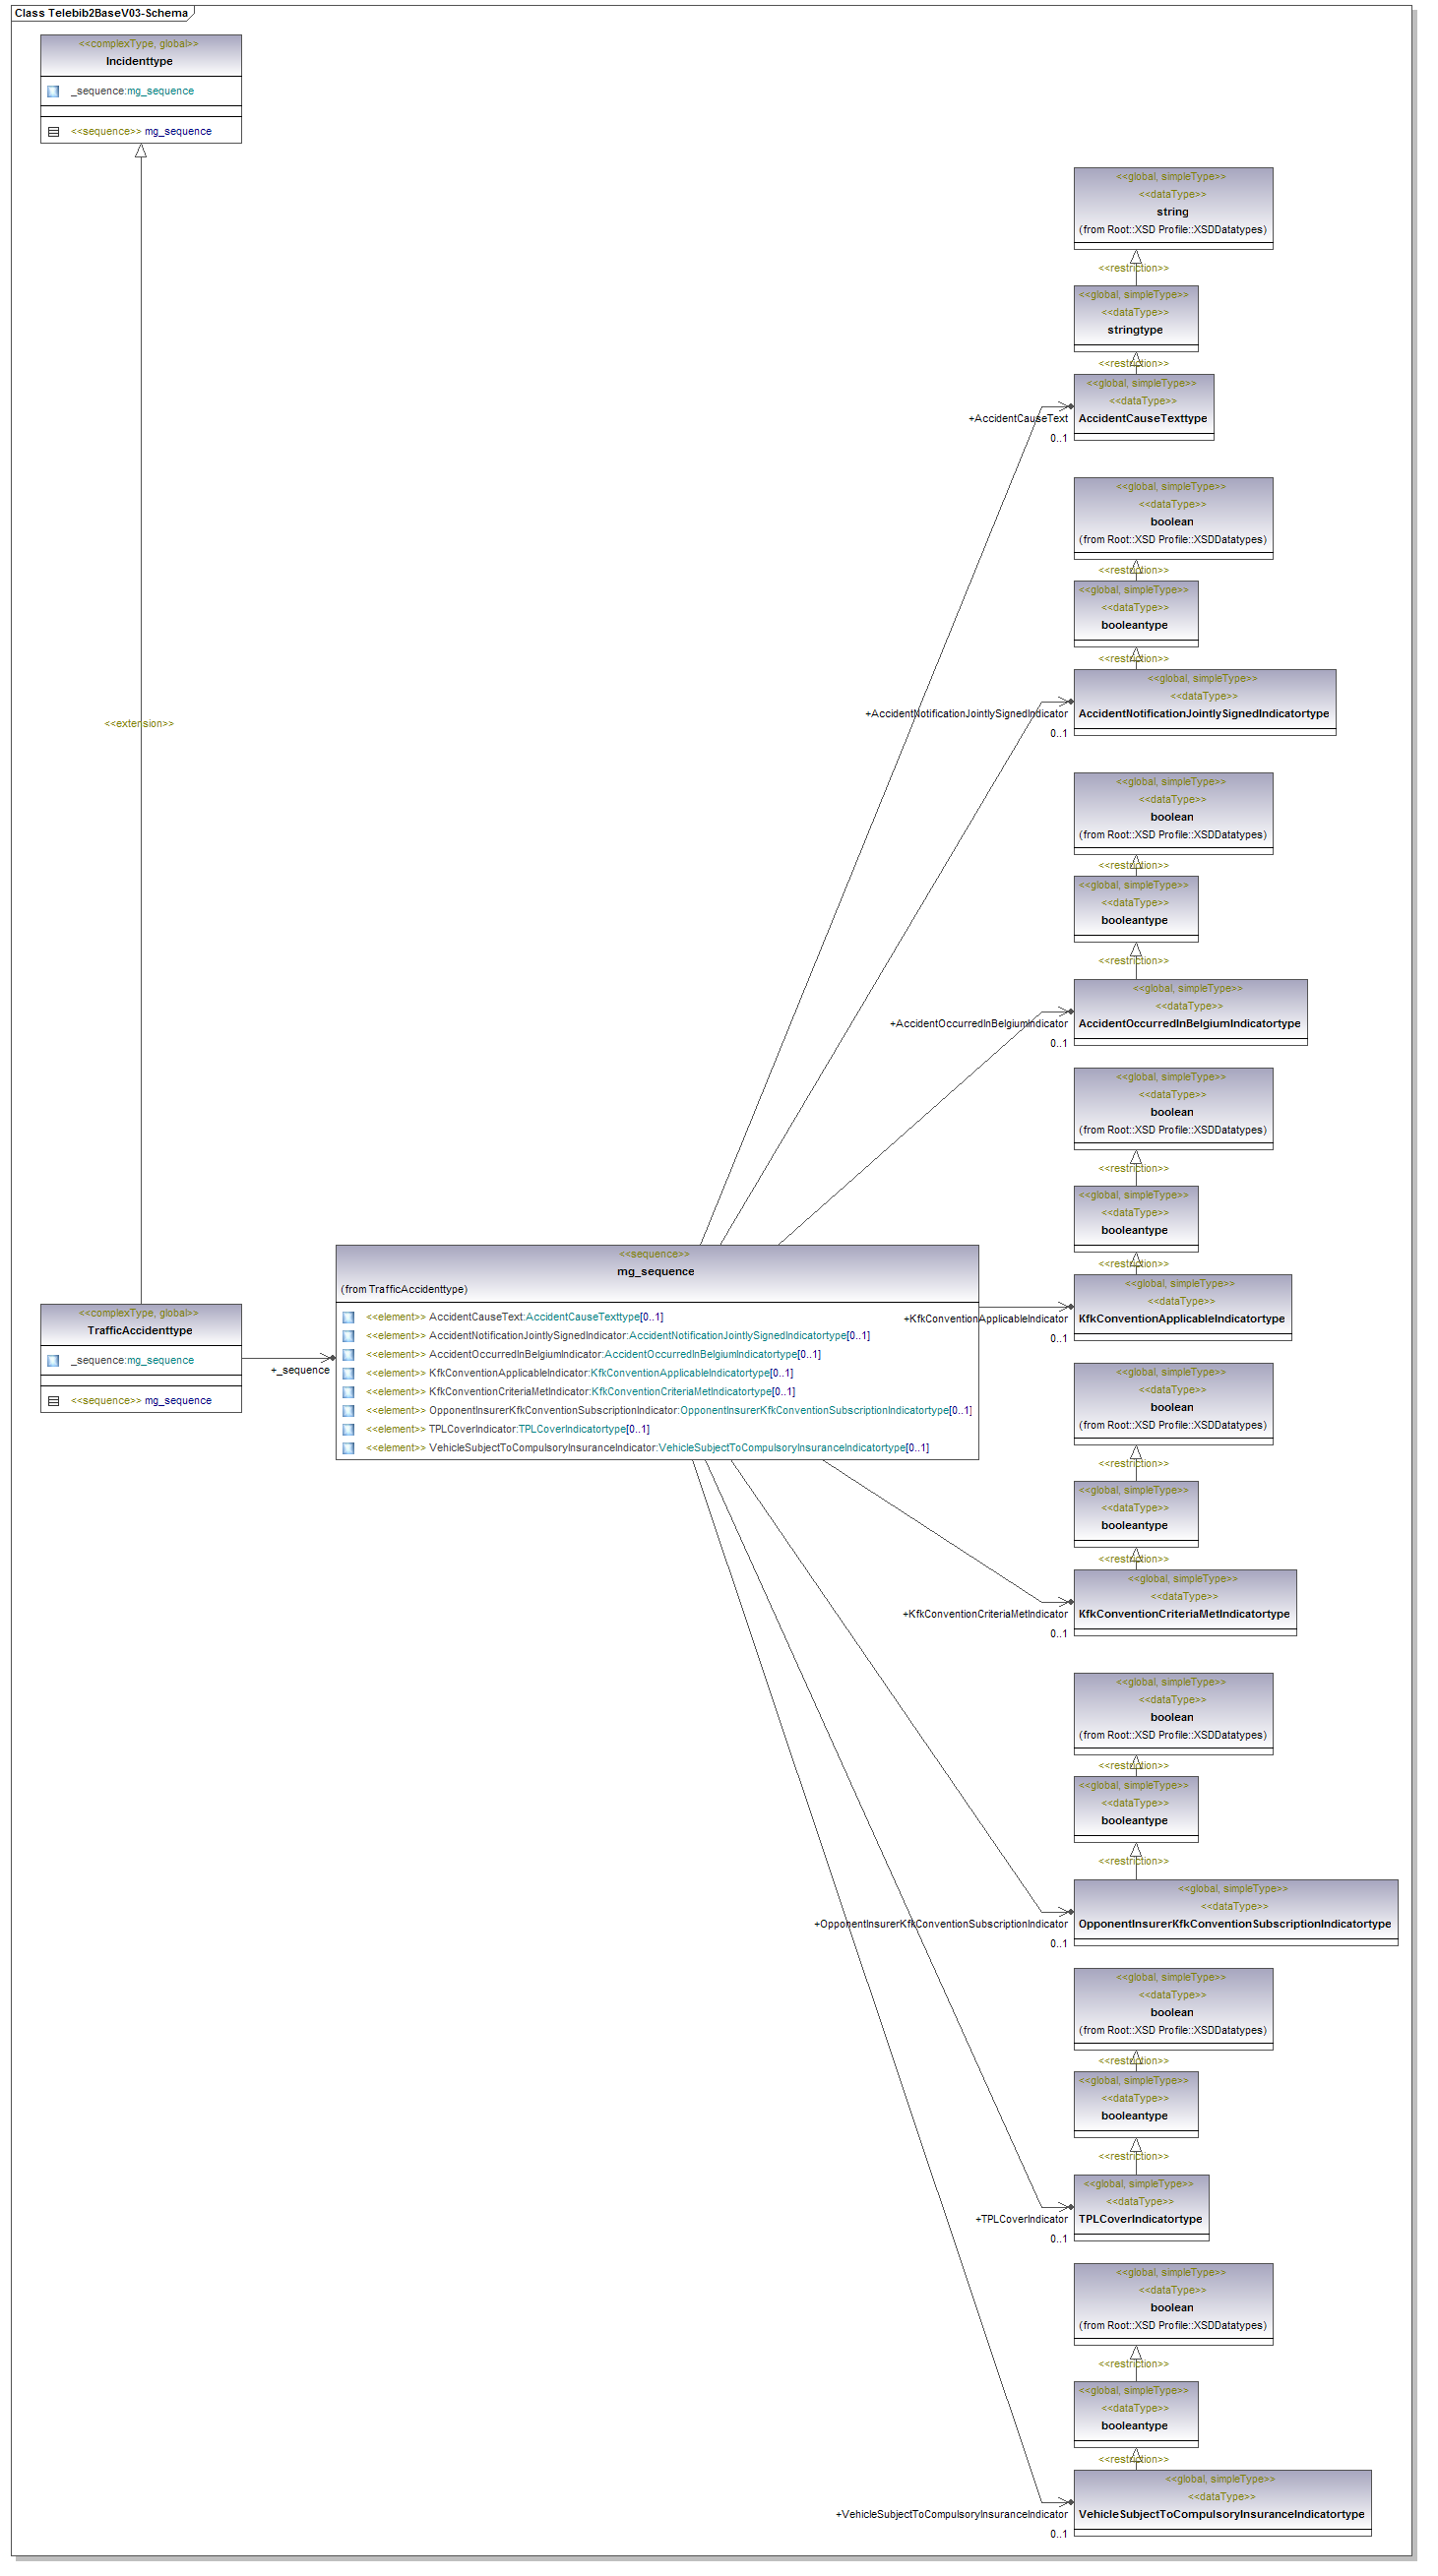
Task: Click the attribute icon beside AccidentCauseText element
Action: pyautogui.click(x=348, y=1317)
